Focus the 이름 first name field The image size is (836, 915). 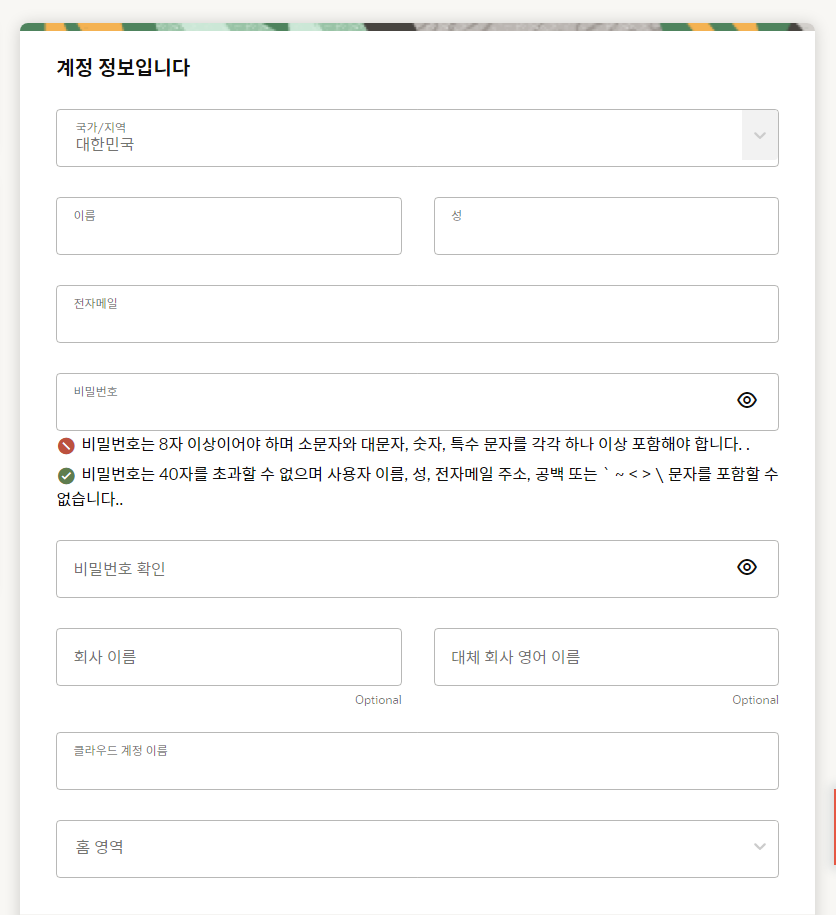pos(229,226)
